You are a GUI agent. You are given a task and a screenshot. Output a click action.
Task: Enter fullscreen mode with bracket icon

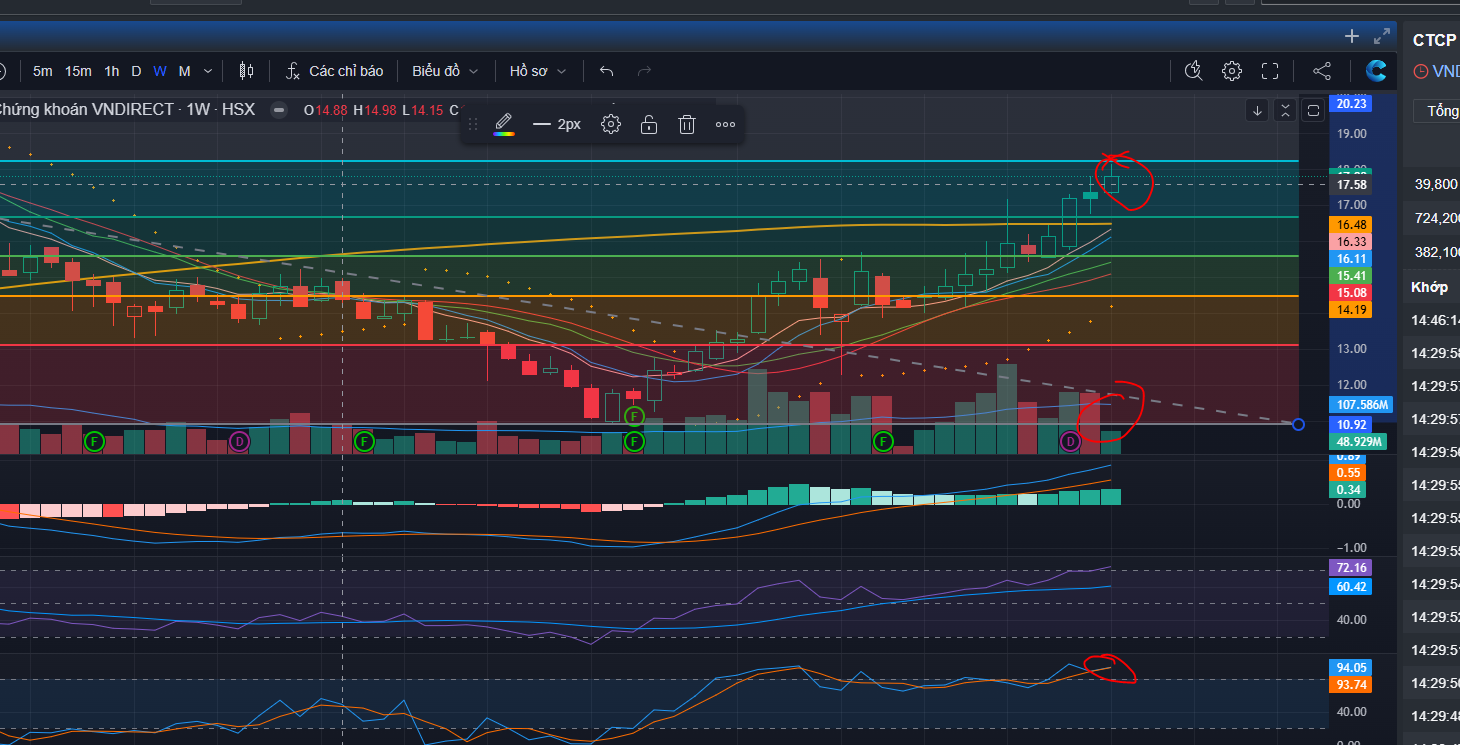click(1270, 71)
